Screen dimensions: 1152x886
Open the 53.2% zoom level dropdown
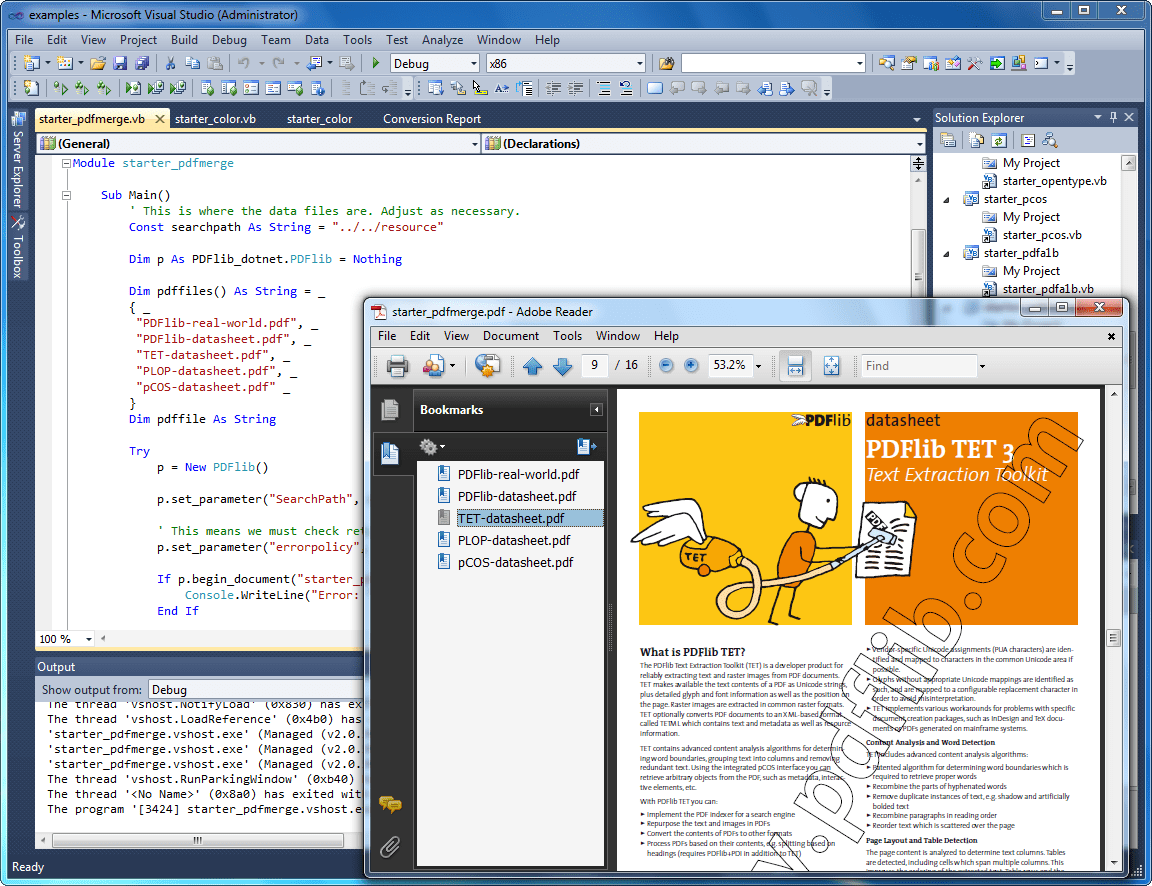pos(759,366)
